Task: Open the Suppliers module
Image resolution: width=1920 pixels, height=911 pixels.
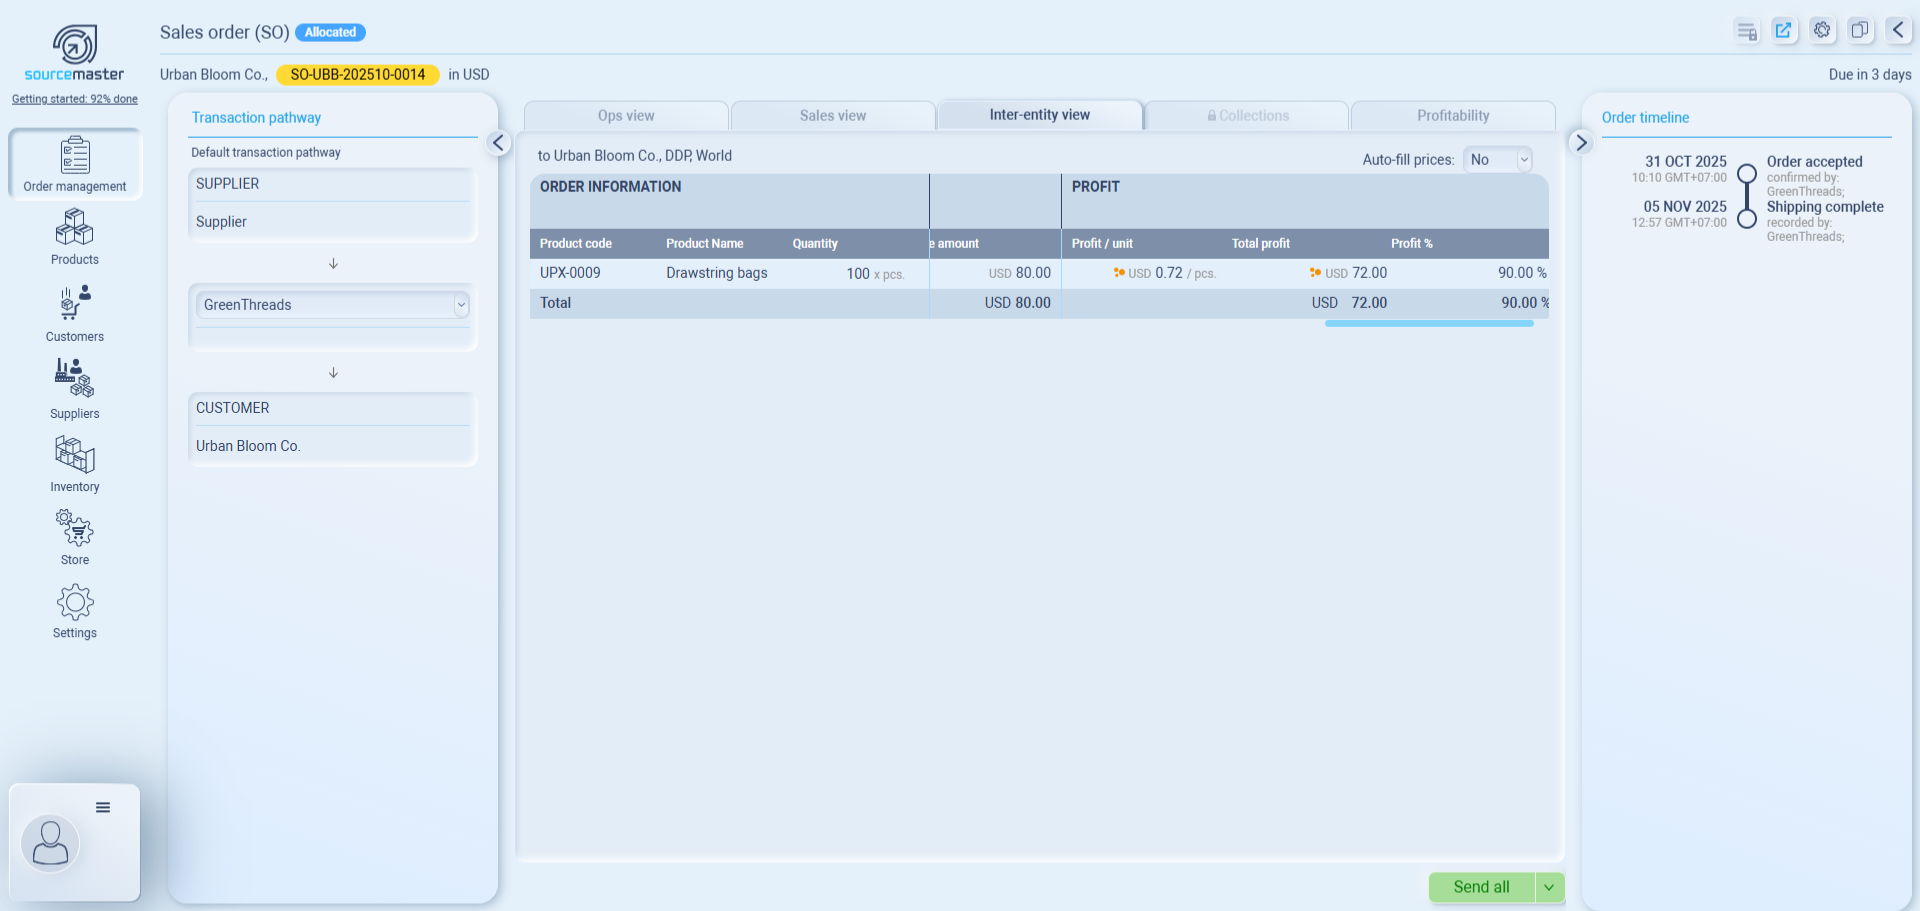Action: (75, 389)
